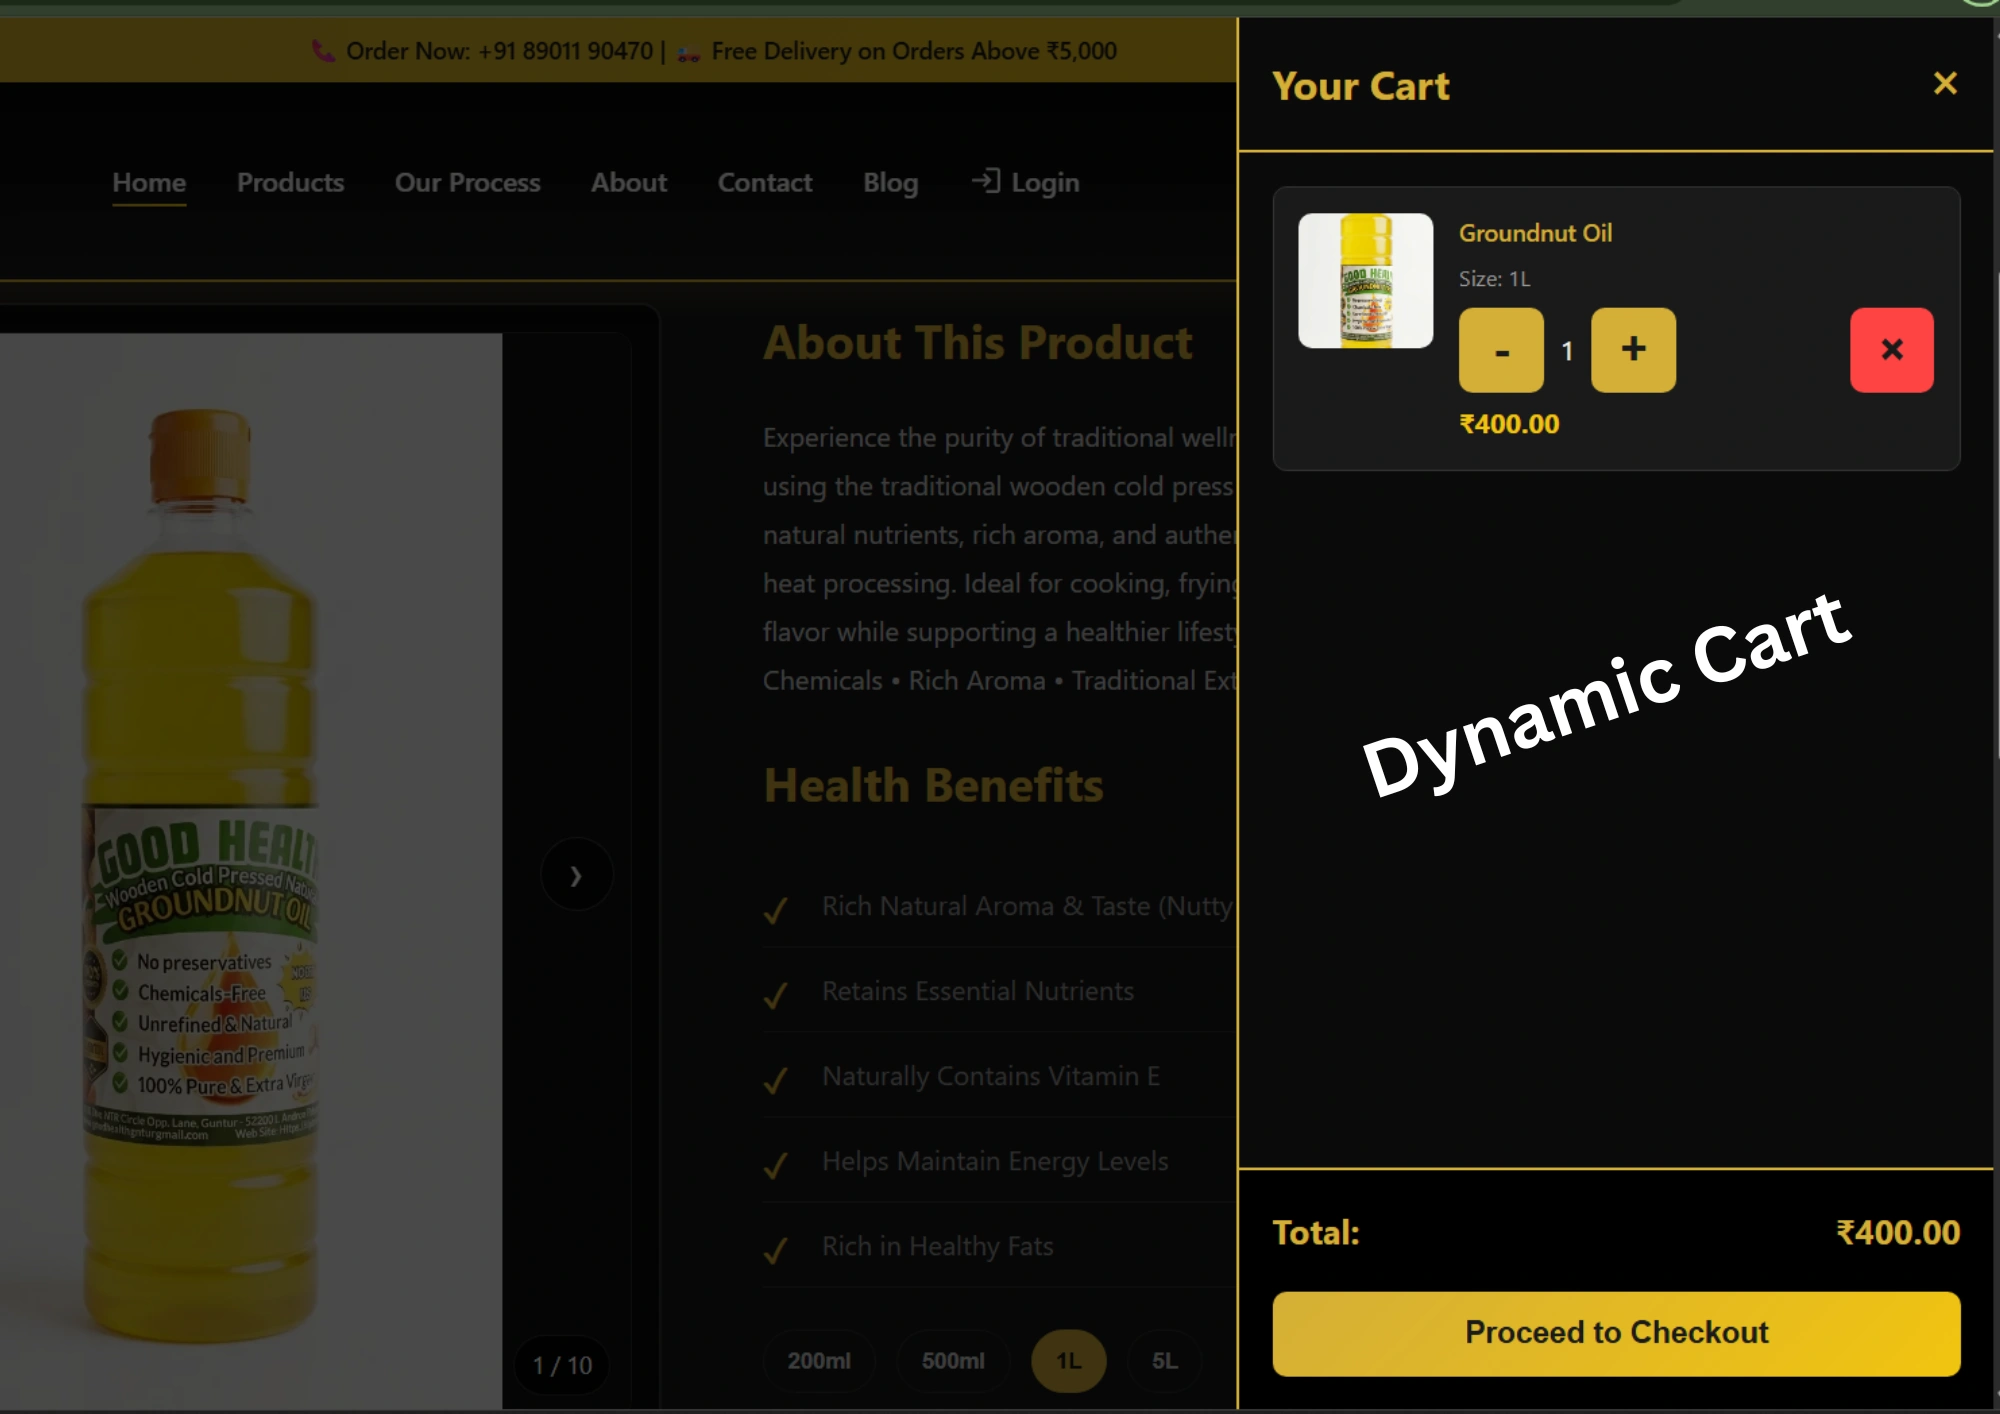
Task: Click the Helps Maintain Energy Levels benefit
Action: tap(994, 1162)
